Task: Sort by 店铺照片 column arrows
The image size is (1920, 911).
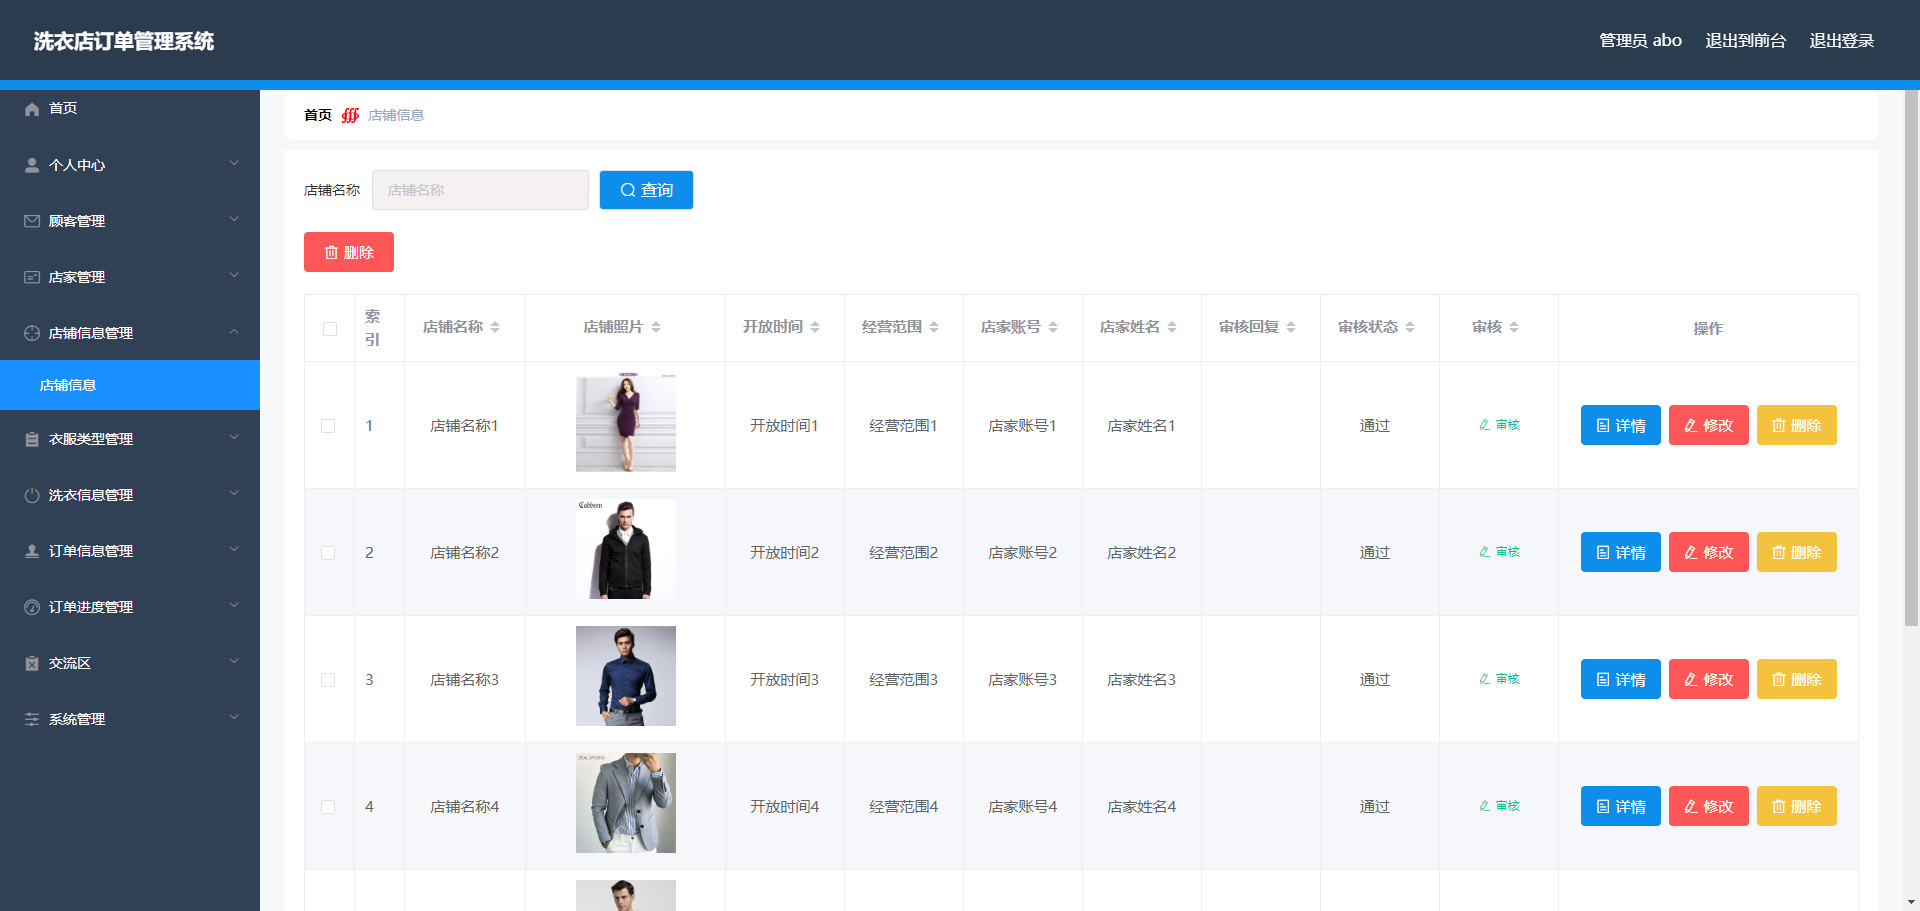Action: [x=656, y=327]
